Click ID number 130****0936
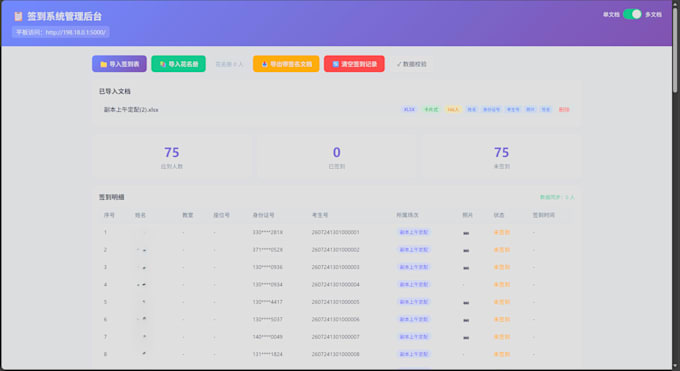Screen dimensions: 680x371 pos(268,267)
